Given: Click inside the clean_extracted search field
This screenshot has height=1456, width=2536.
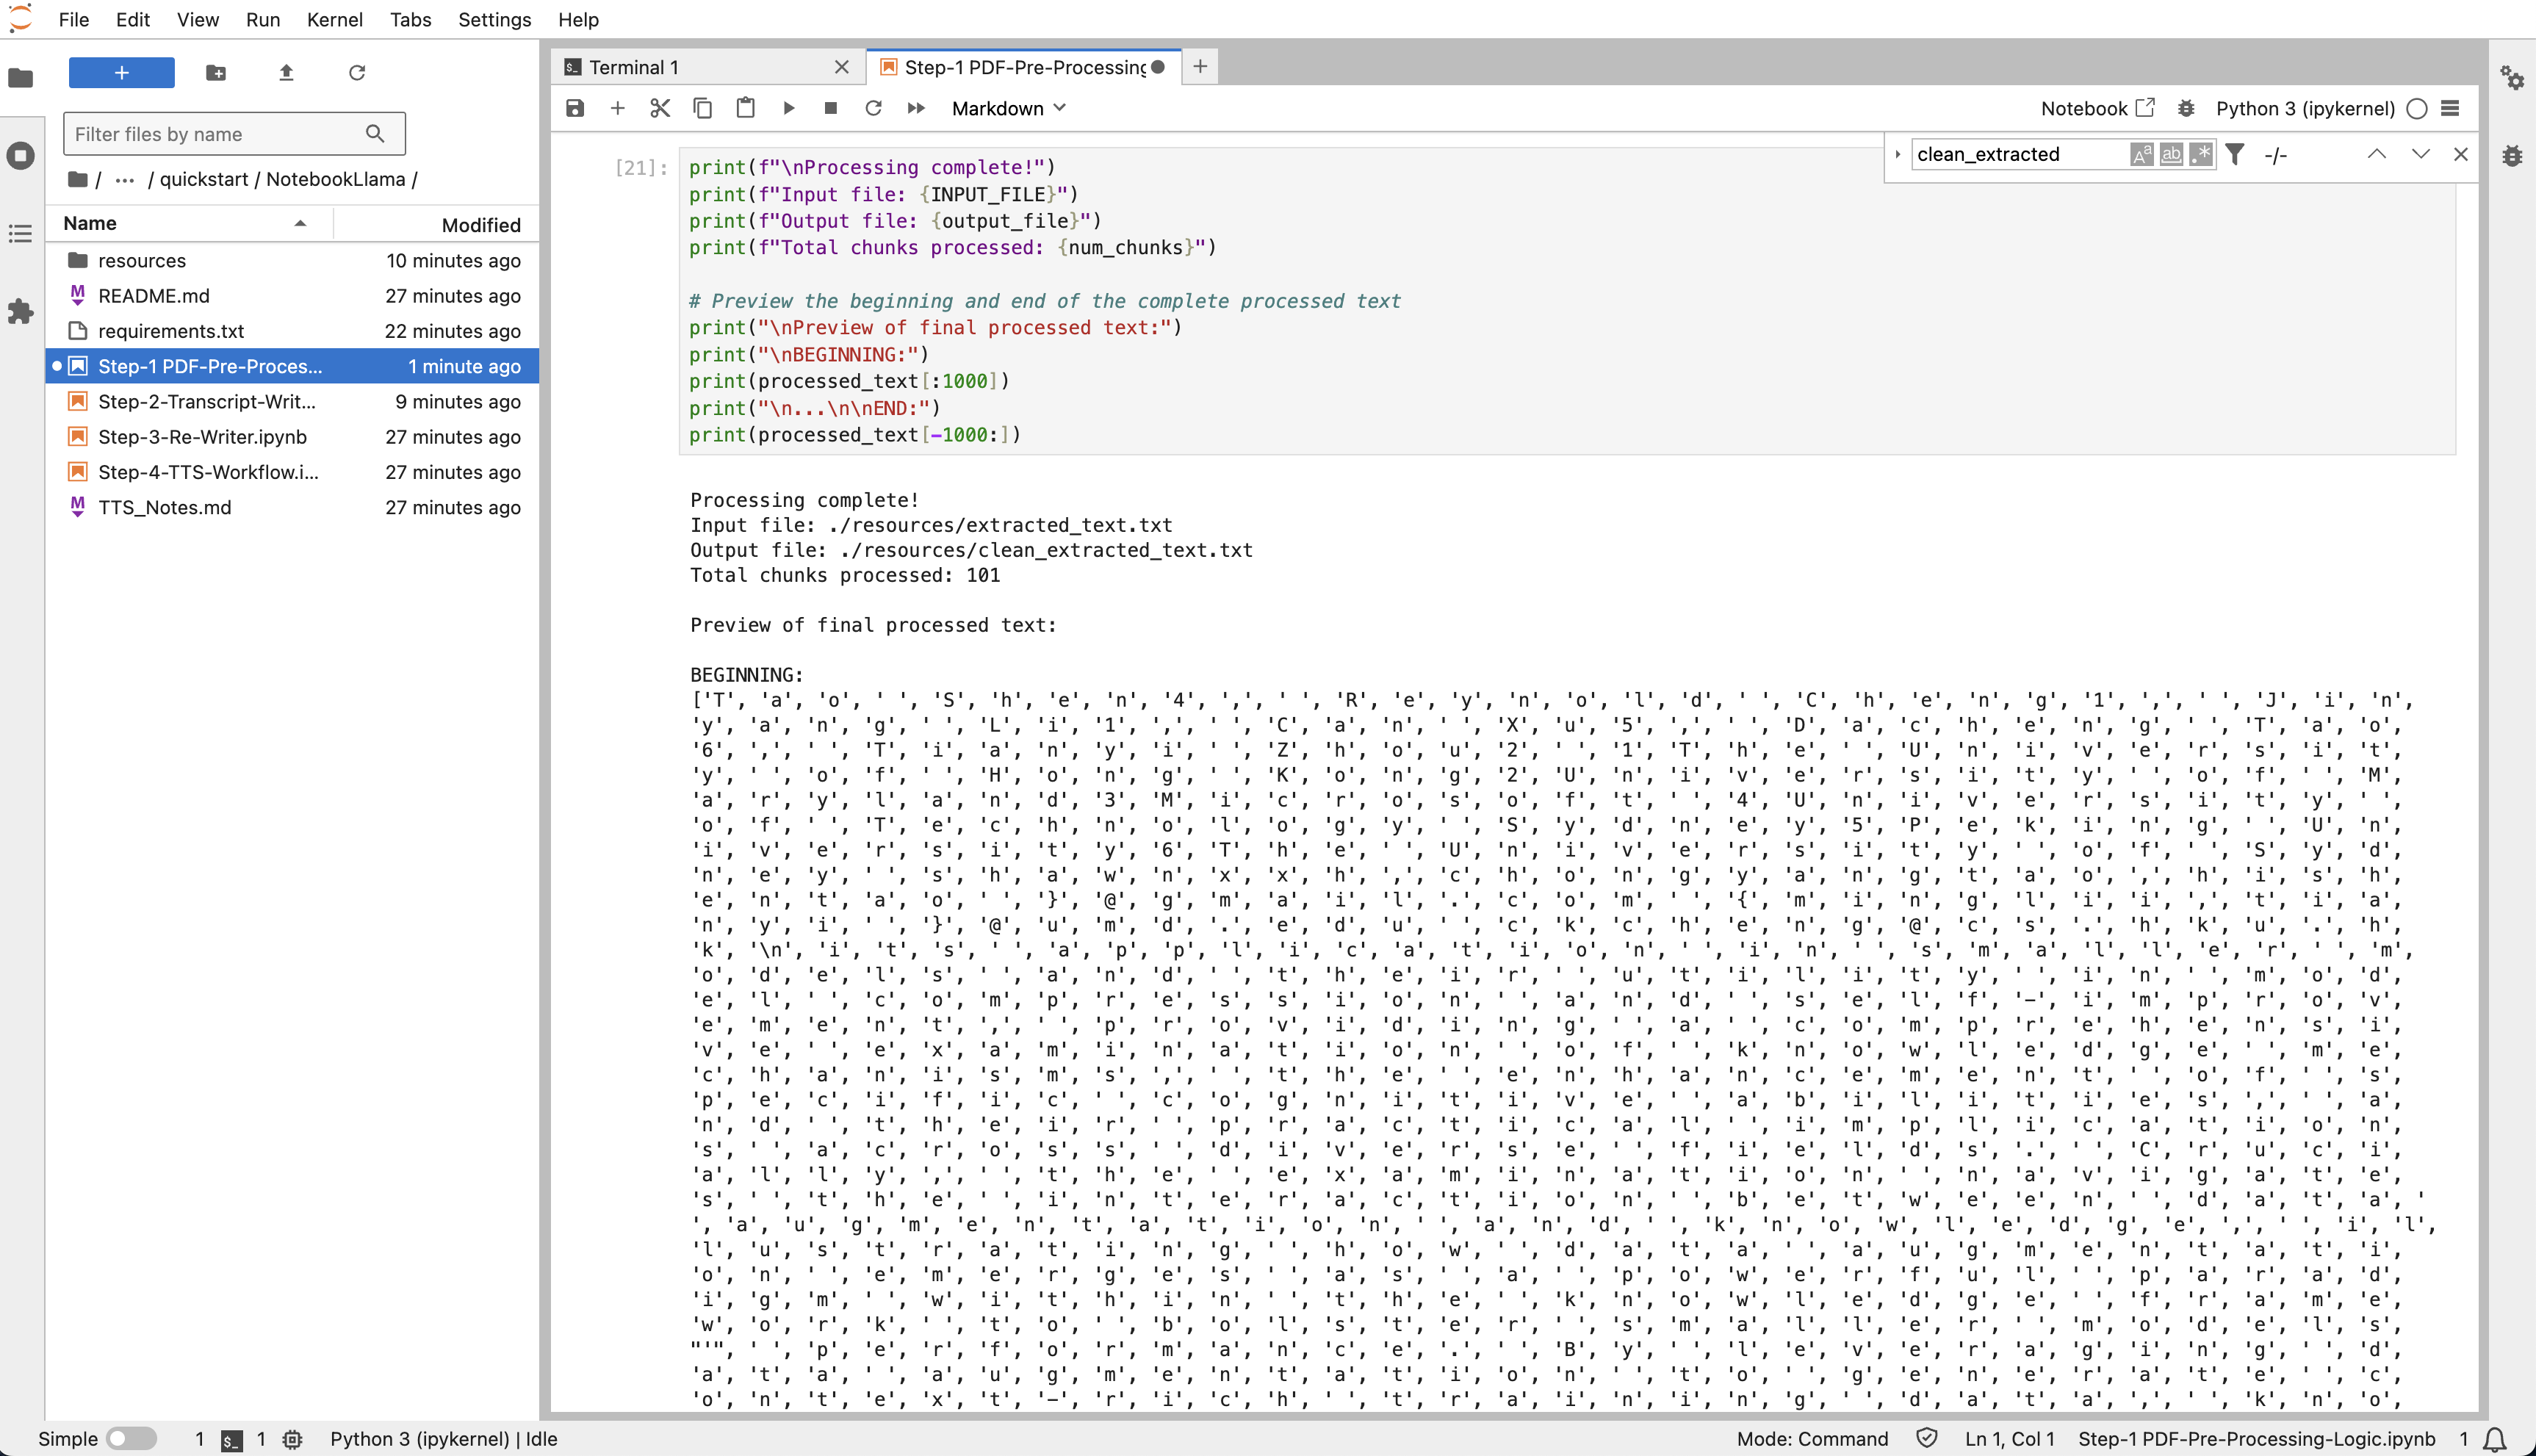Looking at the screenshot, I should [x=2010, y=153].
